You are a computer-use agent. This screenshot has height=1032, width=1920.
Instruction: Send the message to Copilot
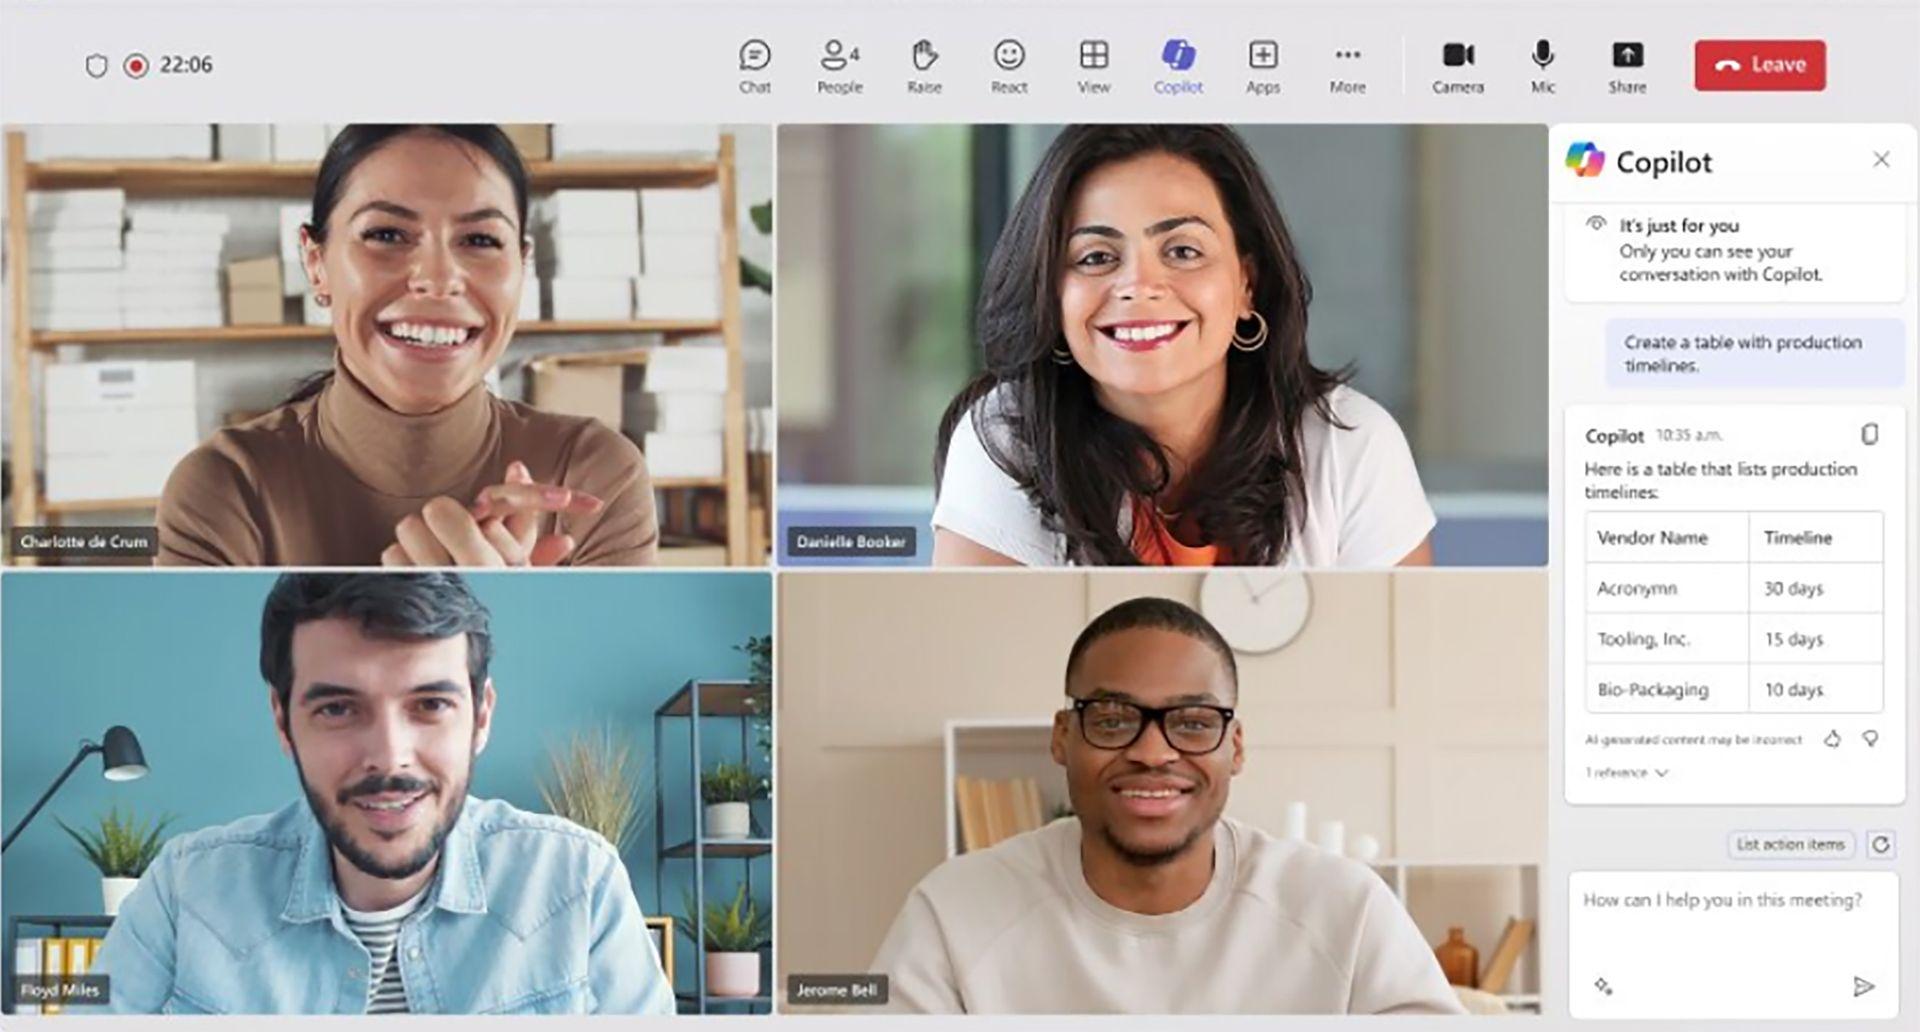1863,987
